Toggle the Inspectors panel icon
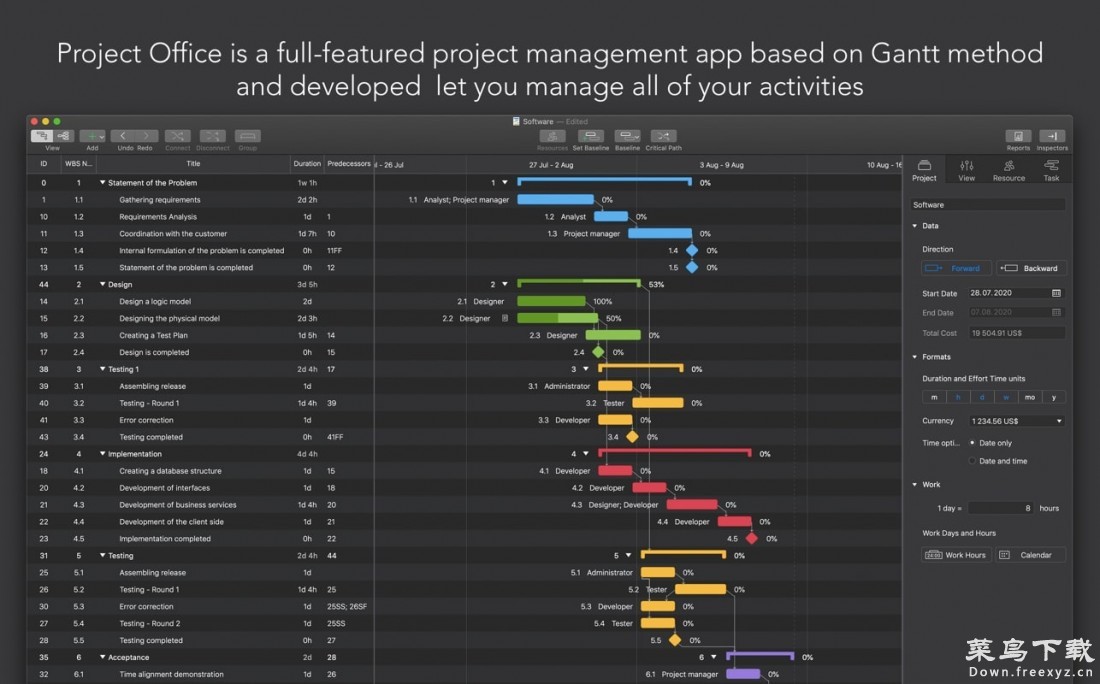Viewport: 1100px width, 684px height. click(1052, 136)
